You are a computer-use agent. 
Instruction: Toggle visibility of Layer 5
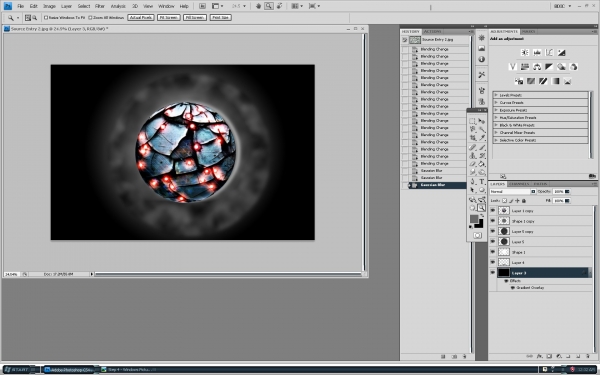[x=492, y=241]
